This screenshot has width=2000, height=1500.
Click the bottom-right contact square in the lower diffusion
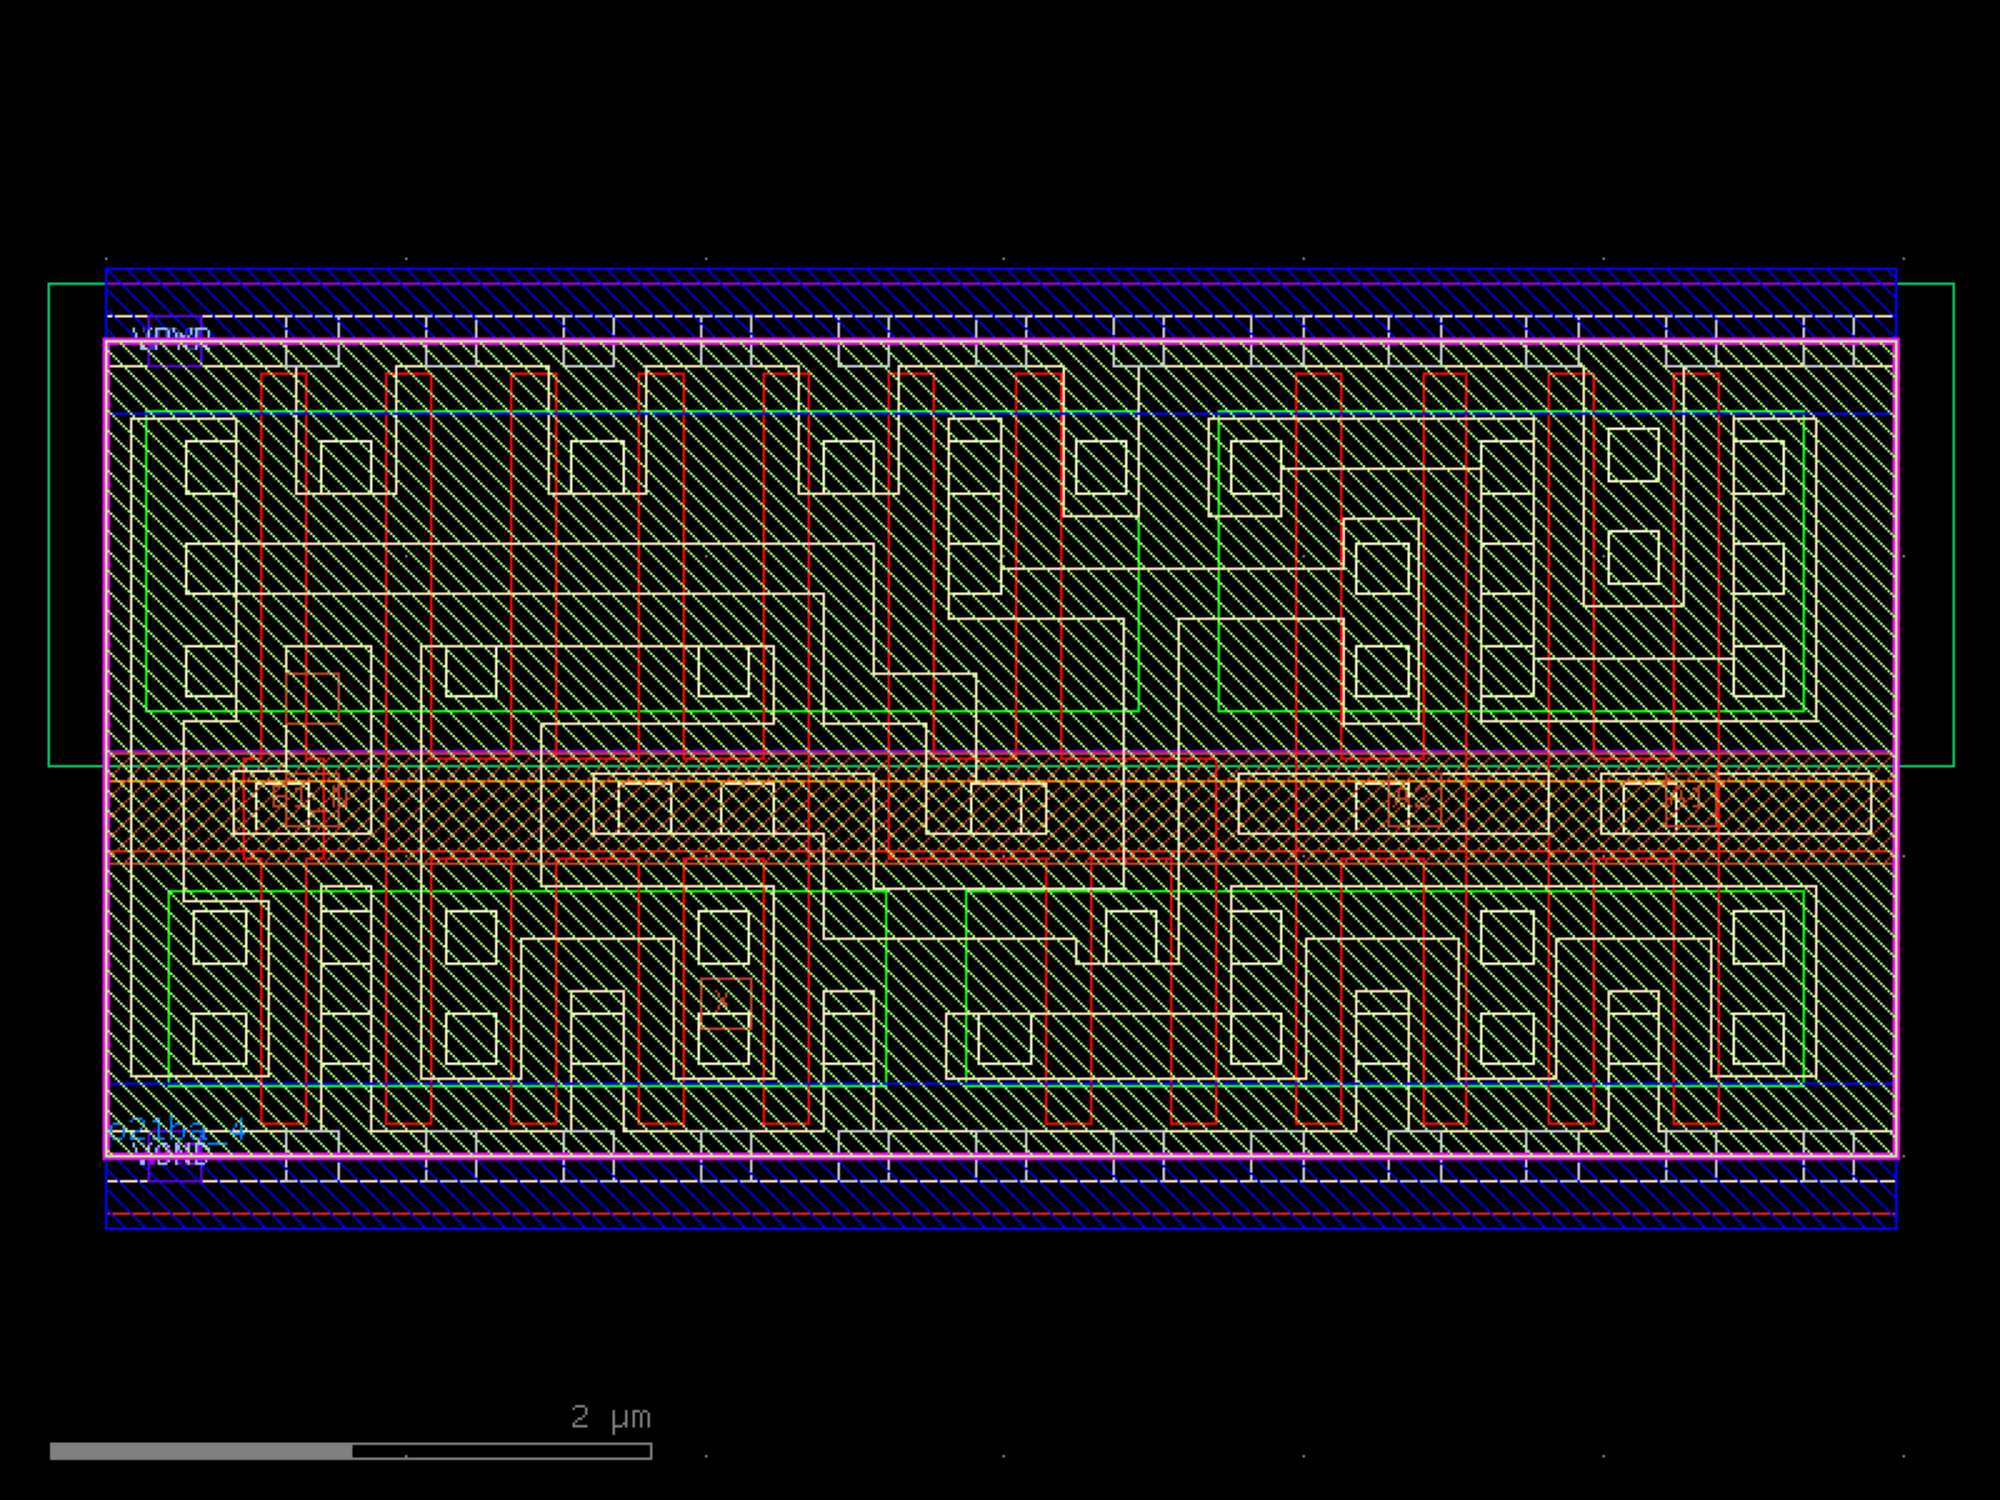1758,1038
